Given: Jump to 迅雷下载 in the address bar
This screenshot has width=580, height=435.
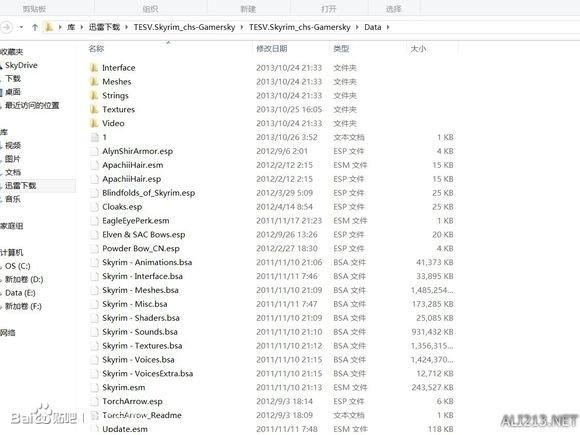Looking at the screenshot, I should coord(104,27).
